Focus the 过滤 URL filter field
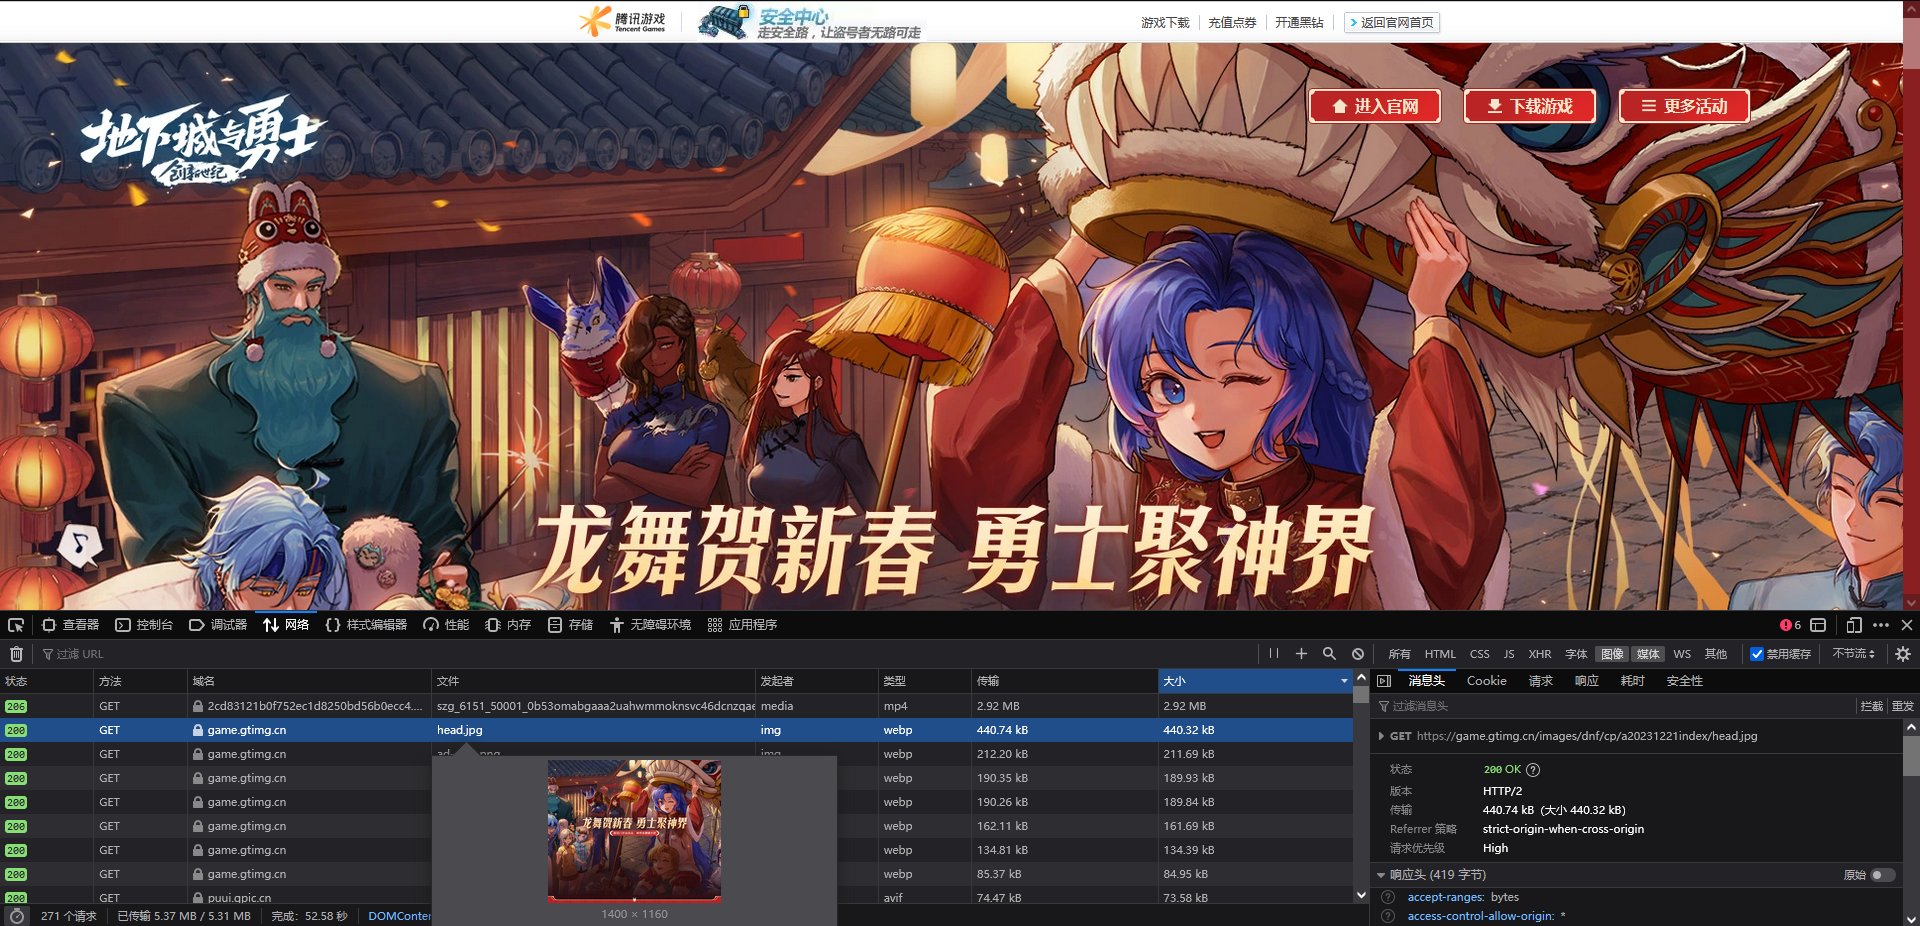Viewport: 1920px width, 926px height. (644, 654)
